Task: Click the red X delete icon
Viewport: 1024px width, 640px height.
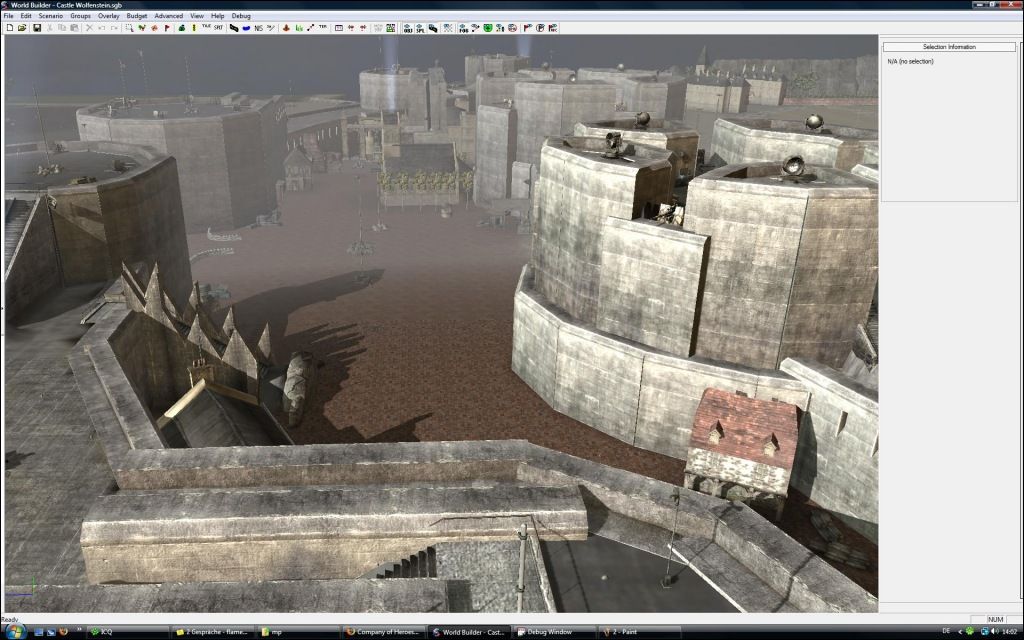Action: tap(89, 28)
